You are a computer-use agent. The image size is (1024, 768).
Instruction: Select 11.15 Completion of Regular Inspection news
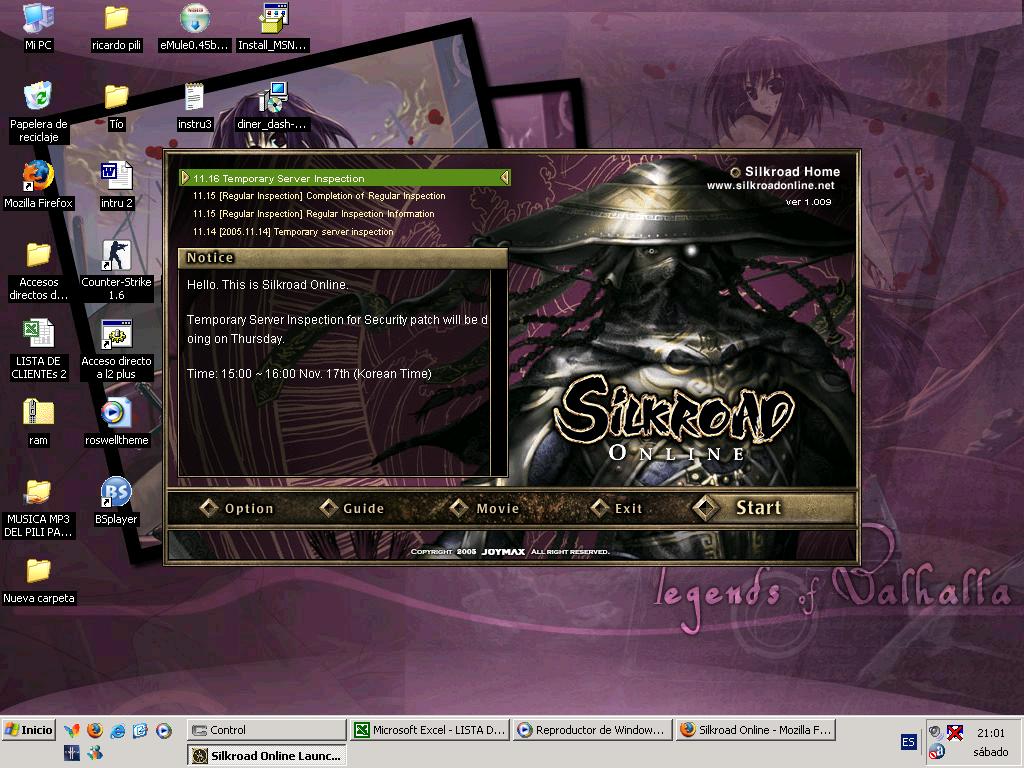319,196
